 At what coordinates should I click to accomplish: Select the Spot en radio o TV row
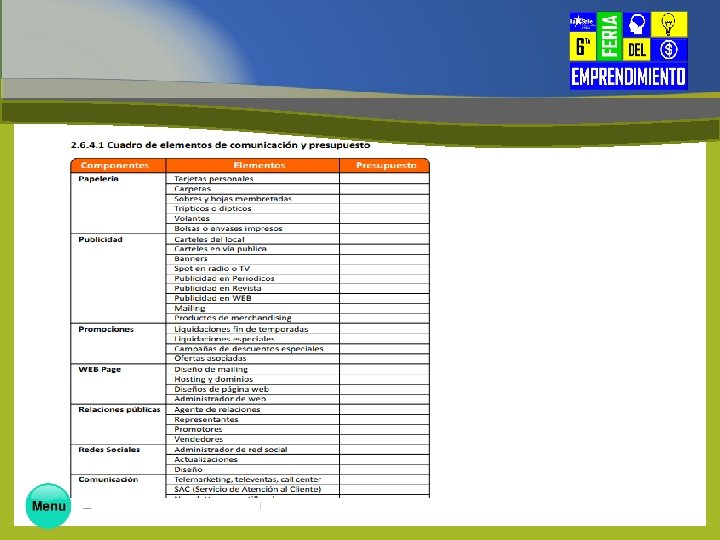[253, 269]
